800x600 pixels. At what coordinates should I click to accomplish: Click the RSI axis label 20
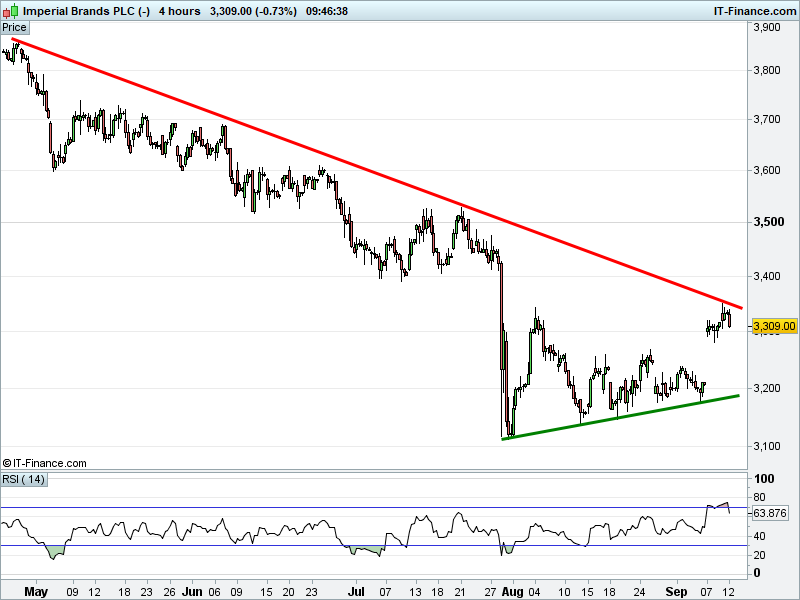click(x=759, y=555)
